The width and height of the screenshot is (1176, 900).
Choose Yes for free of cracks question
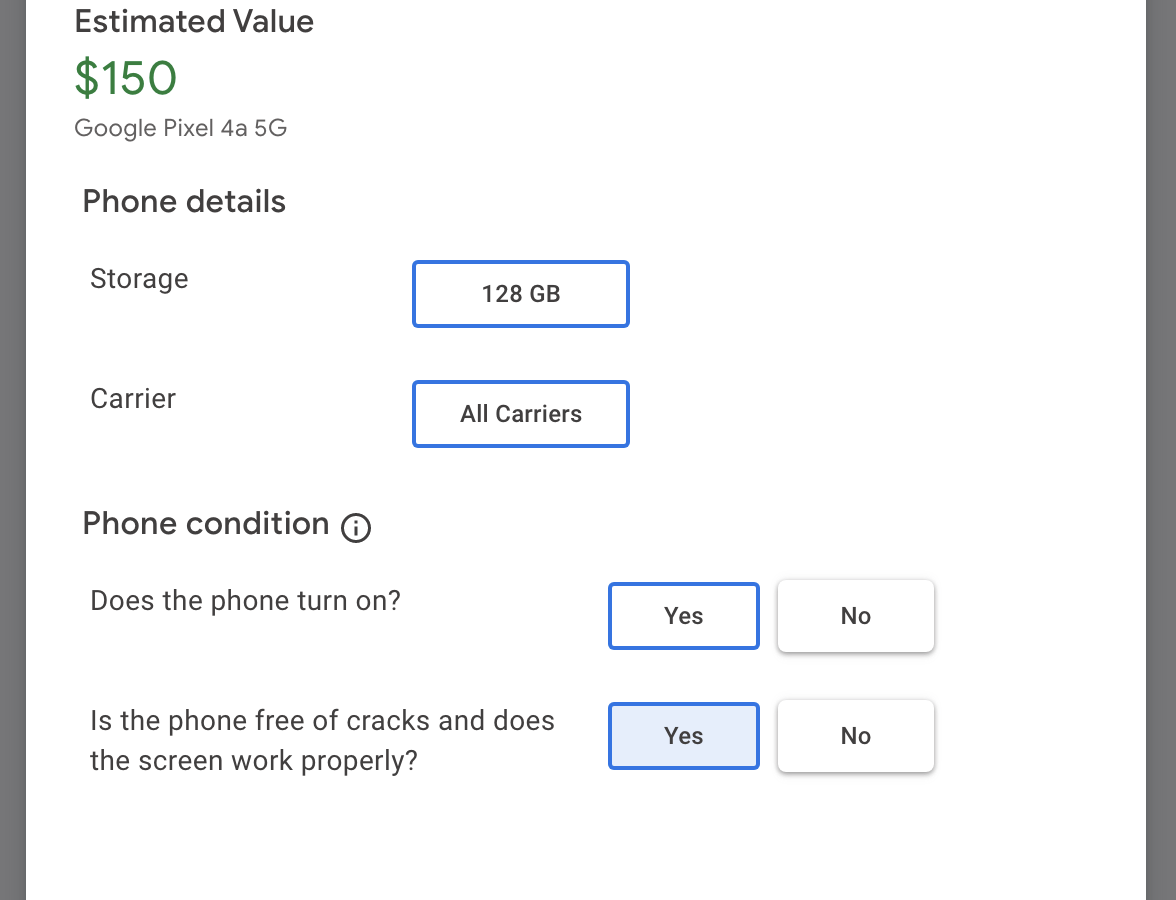pyautogui.click(x=684, y=736)
